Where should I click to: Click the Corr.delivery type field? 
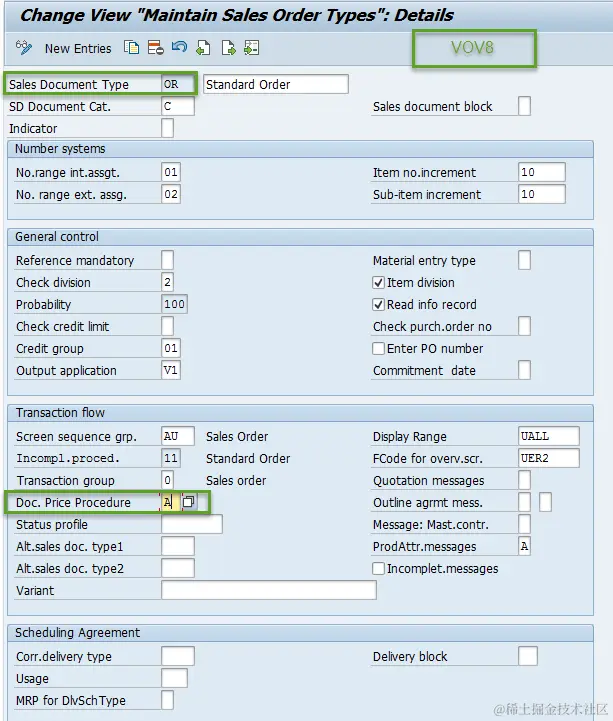tap(178, 657)
